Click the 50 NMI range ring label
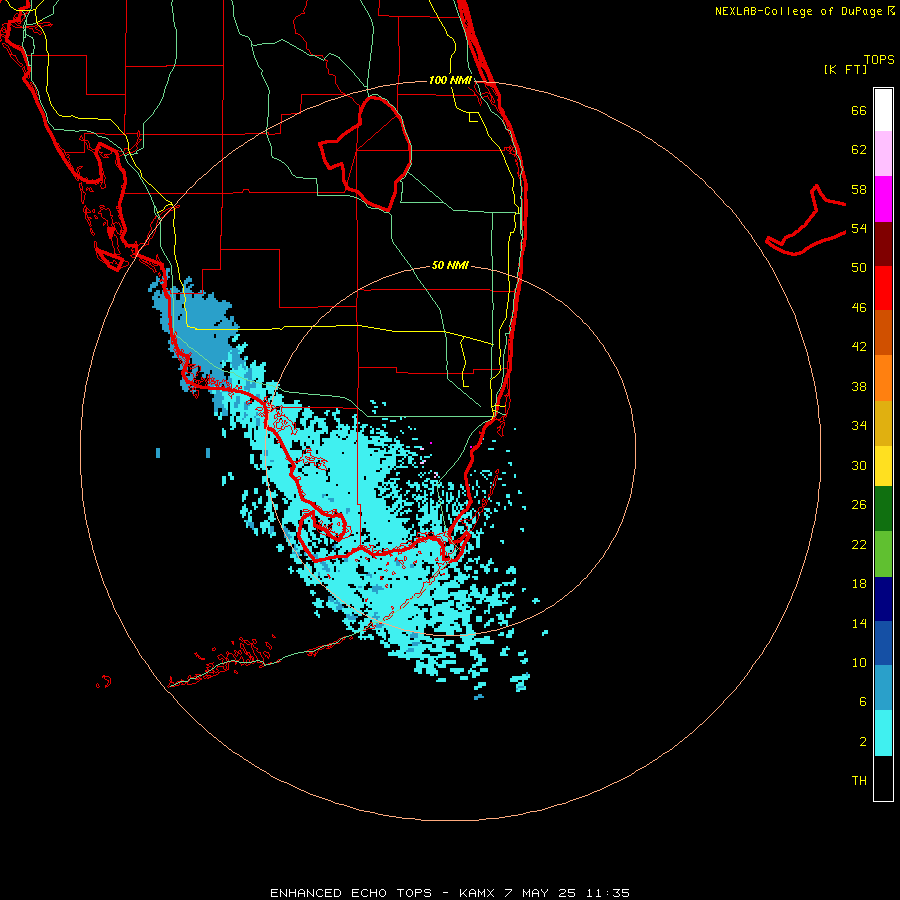This screenshot has width=900, height=900. point(450,265)
